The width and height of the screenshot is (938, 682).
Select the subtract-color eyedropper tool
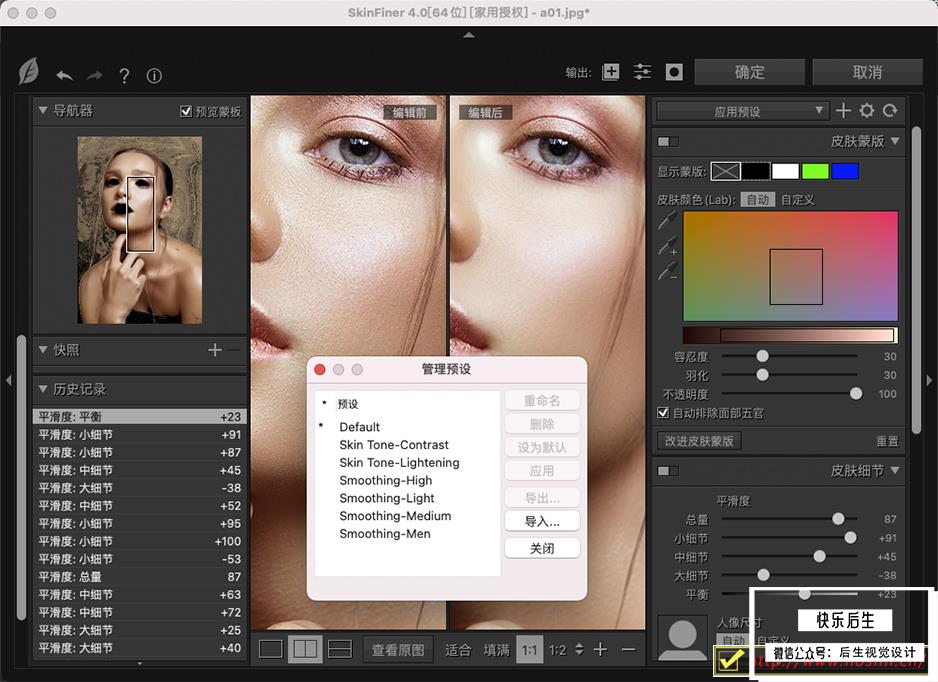point(668,271)
